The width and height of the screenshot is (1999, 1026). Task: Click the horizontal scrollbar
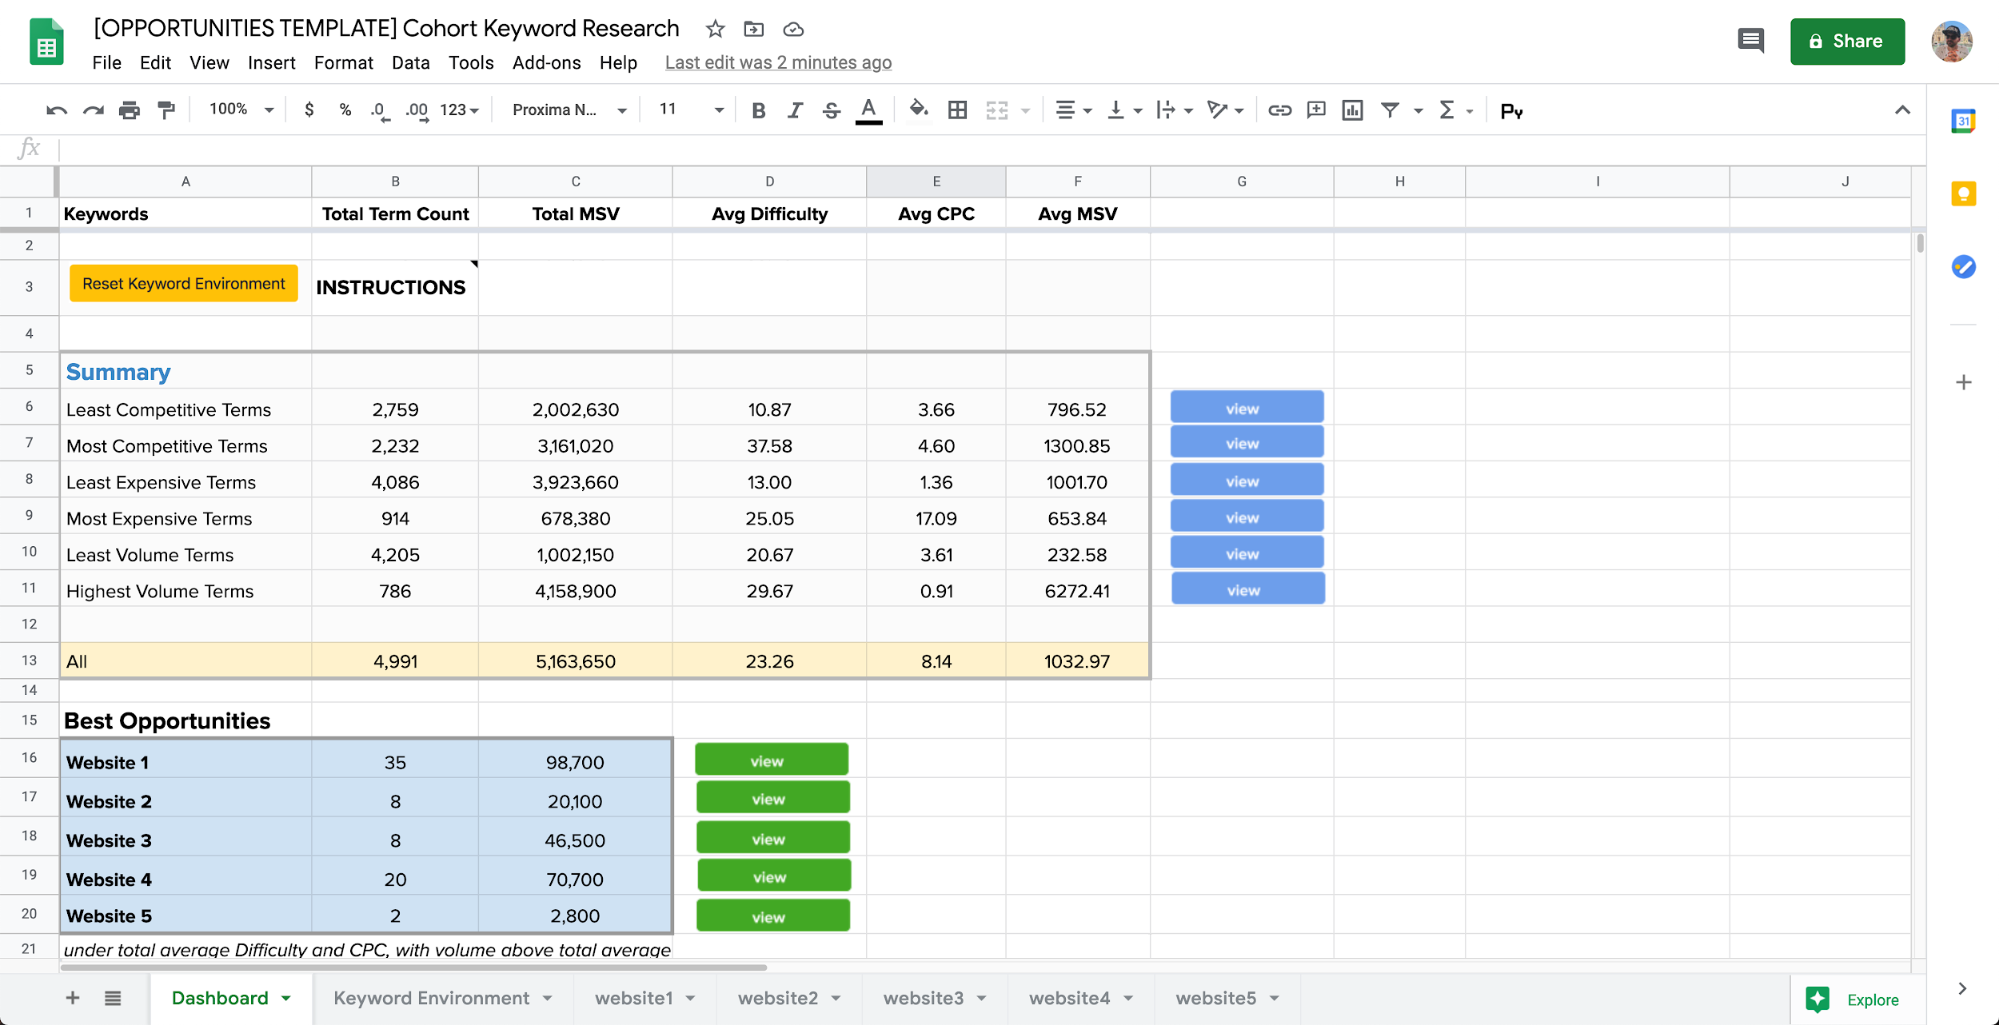[413, 967]
